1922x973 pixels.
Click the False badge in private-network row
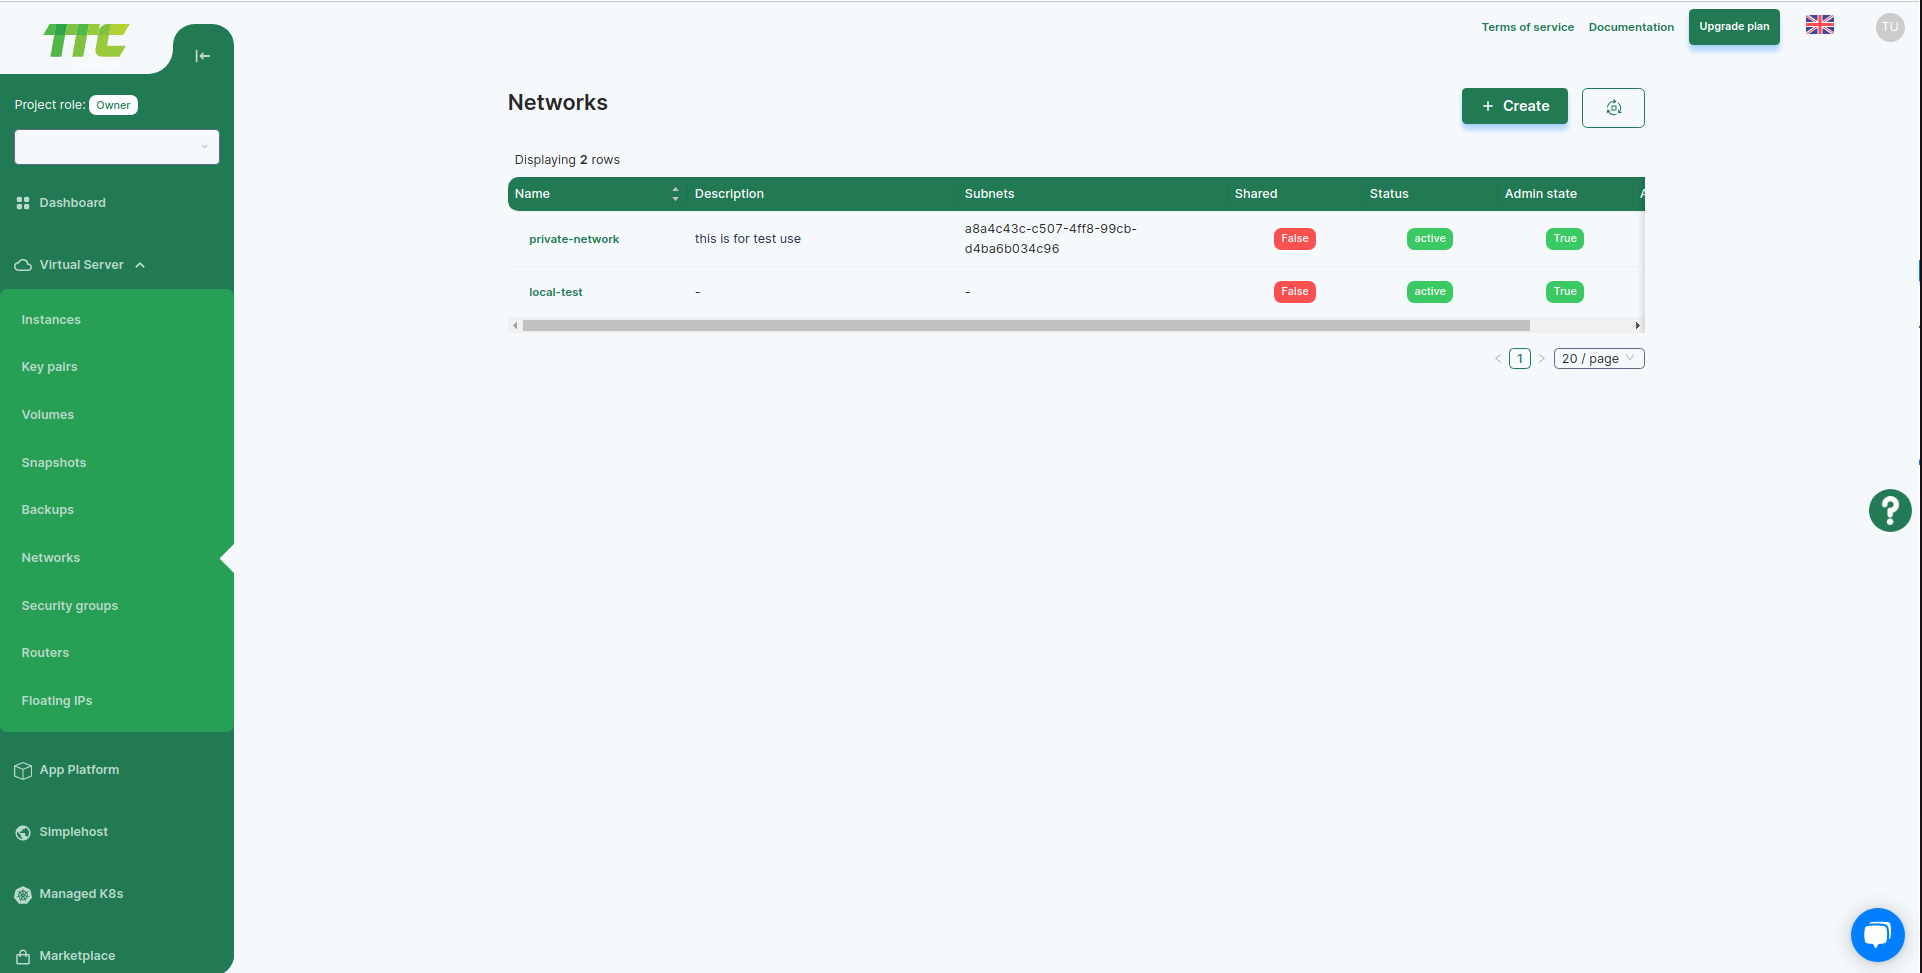click(x=1295, y=239)
